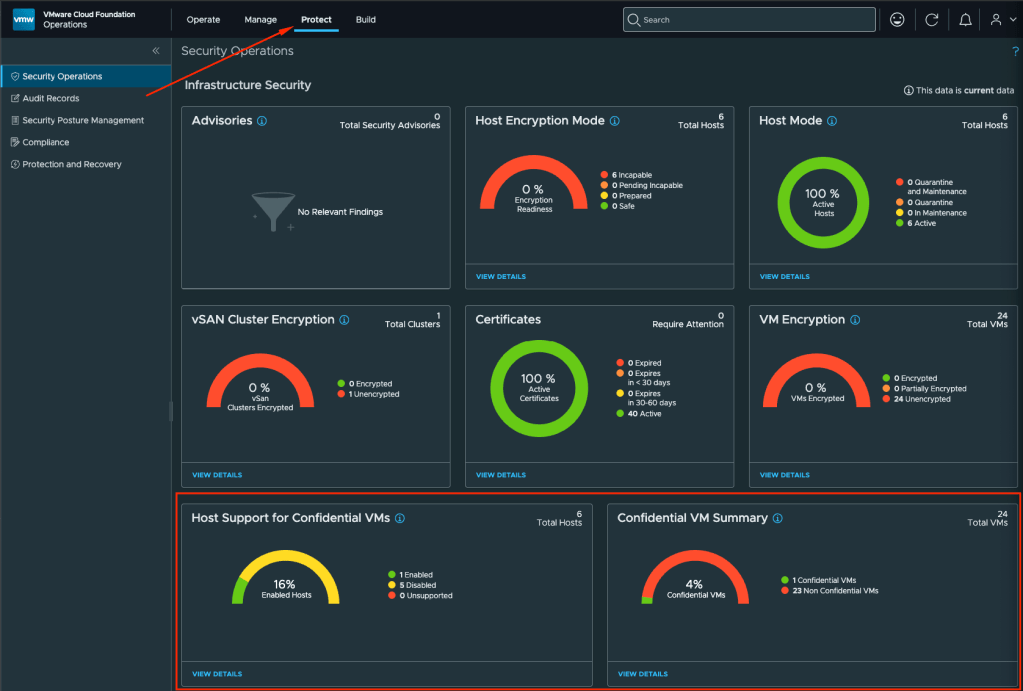Click the Security Posture Management icon
The width and height of the screenshot is (1023, 691).
(15, 120)
